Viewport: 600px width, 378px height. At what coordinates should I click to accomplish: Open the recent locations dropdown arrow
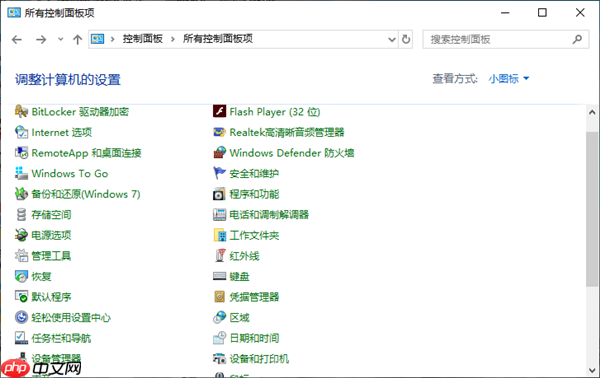pos(60,39)
